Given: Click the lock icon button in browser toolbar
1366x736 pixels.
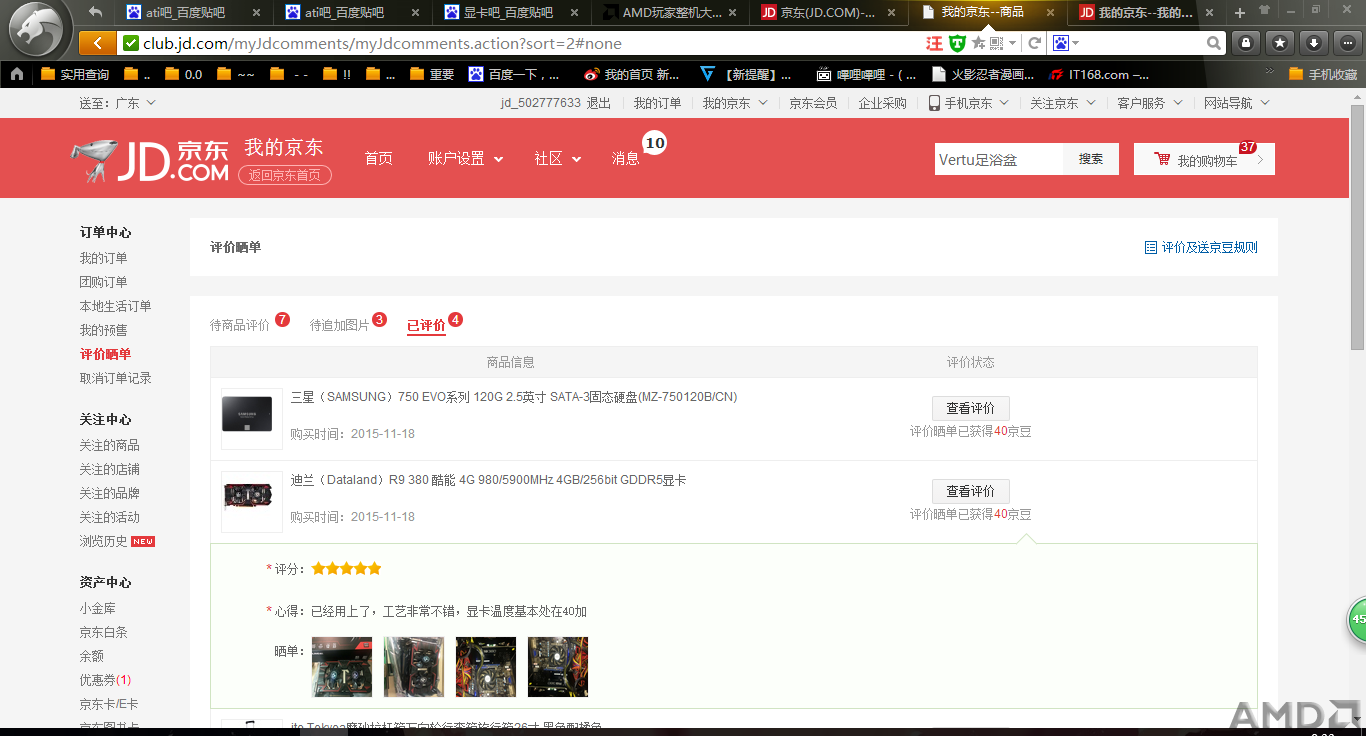Looking at the screenshot, I should click(1245, 43).
